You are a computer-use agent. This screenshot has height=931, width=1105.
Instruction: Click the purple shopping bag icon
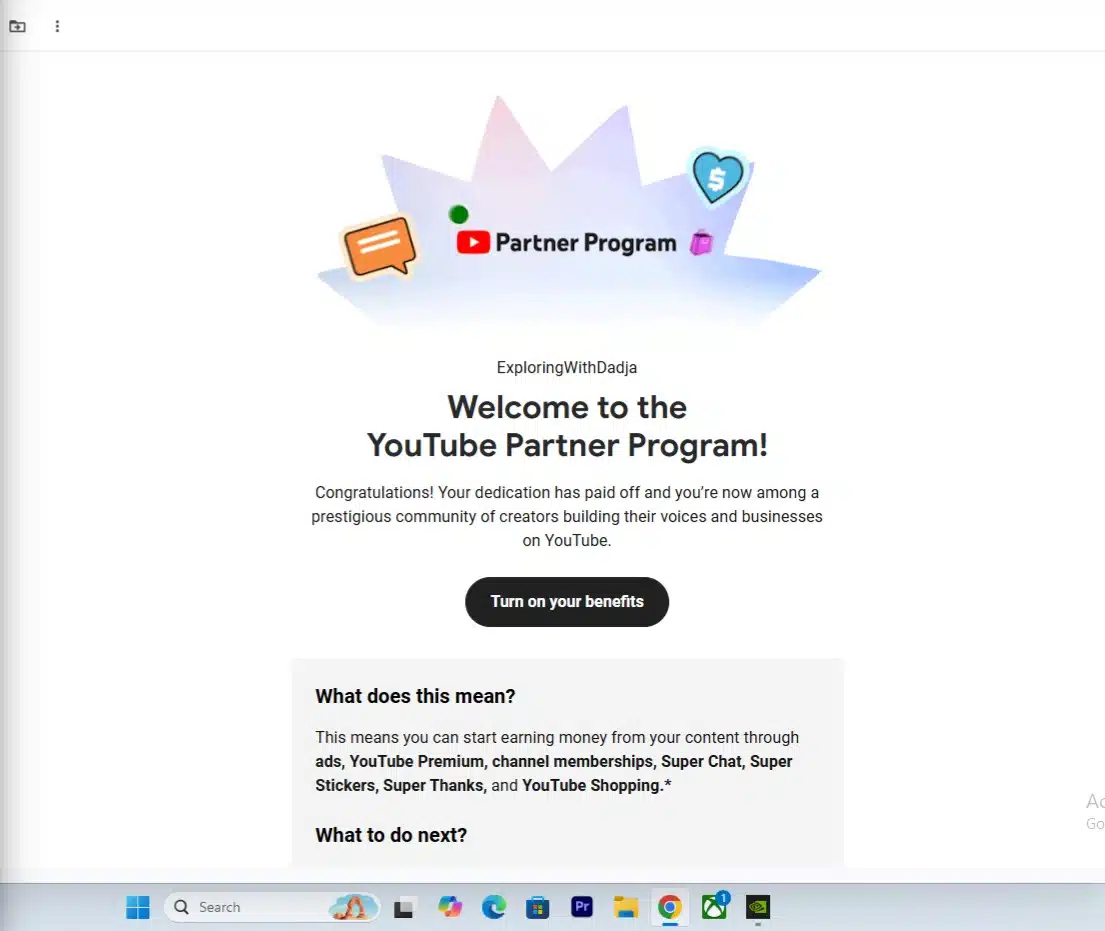701,242
